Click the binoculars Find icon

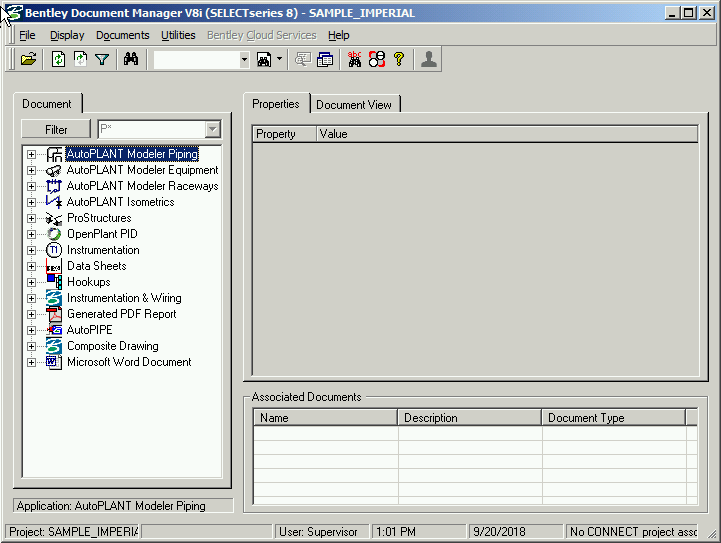131,59
